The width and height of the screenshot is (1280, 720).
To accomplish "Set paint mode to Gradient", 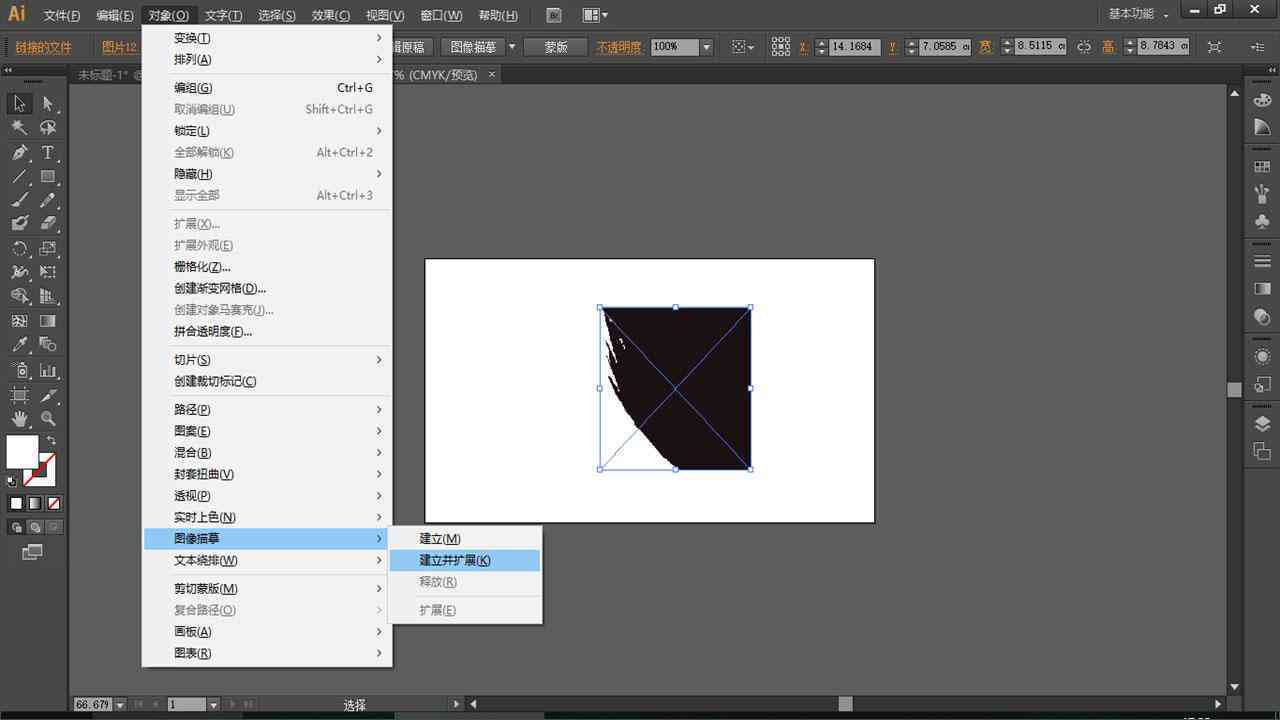I will (35, 503).
